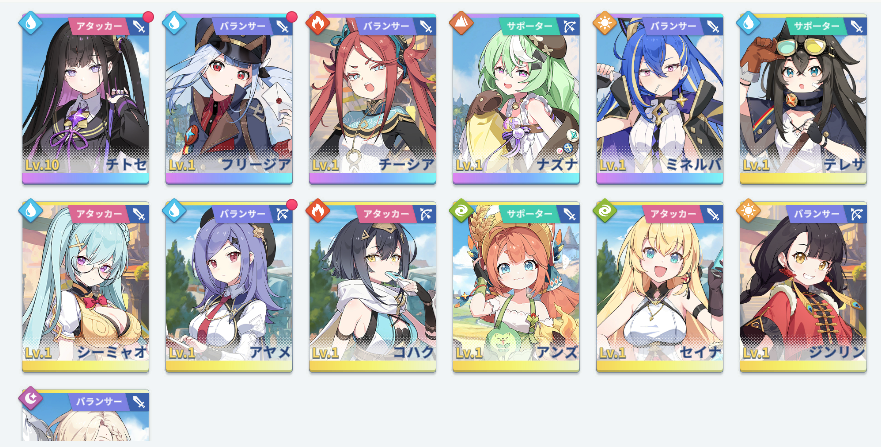Click the bow weapon icon on ナズナ
Image resolution: width=881 pixels, height=447 pixels.
[569, 26]
